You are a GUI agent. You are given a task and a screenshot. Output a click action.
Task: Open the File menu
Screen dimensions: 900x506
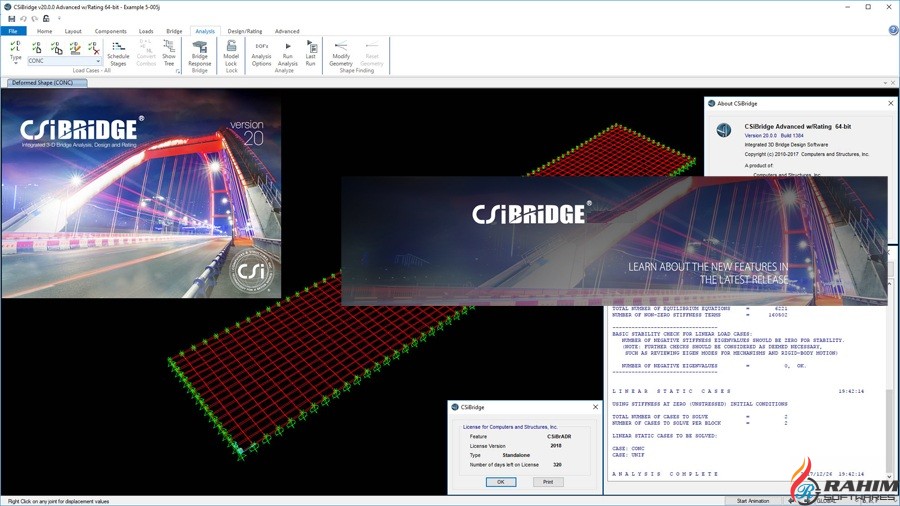coord(12,31)
